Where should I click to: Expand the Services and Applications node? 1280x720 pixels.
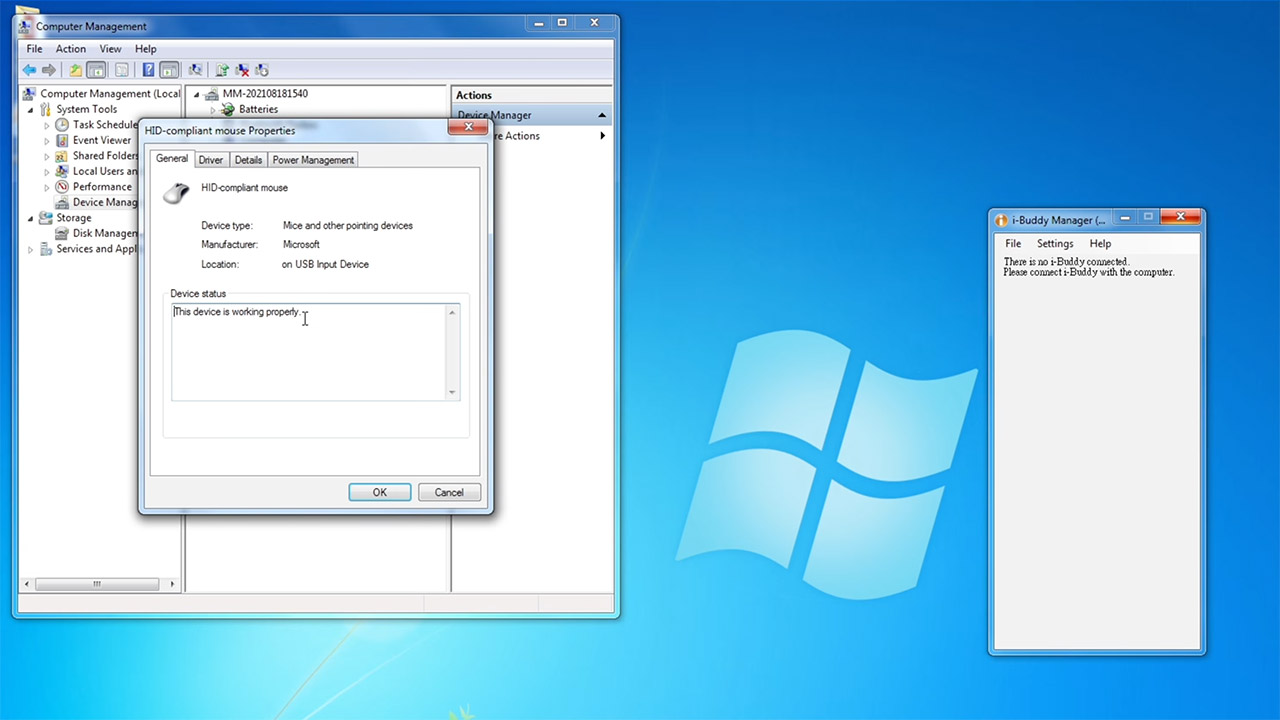(30, 249)
